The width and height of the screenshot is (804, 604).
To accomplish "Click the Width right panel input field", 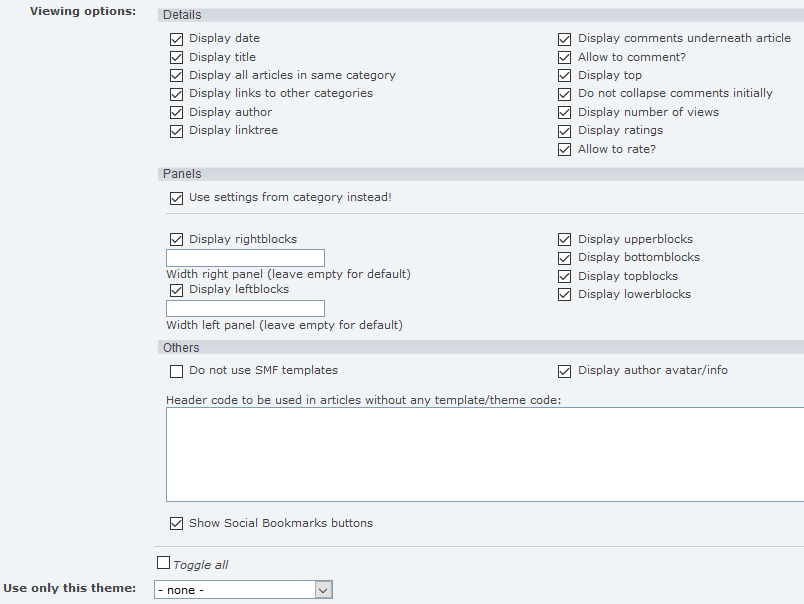I will [x=245, y=258].
